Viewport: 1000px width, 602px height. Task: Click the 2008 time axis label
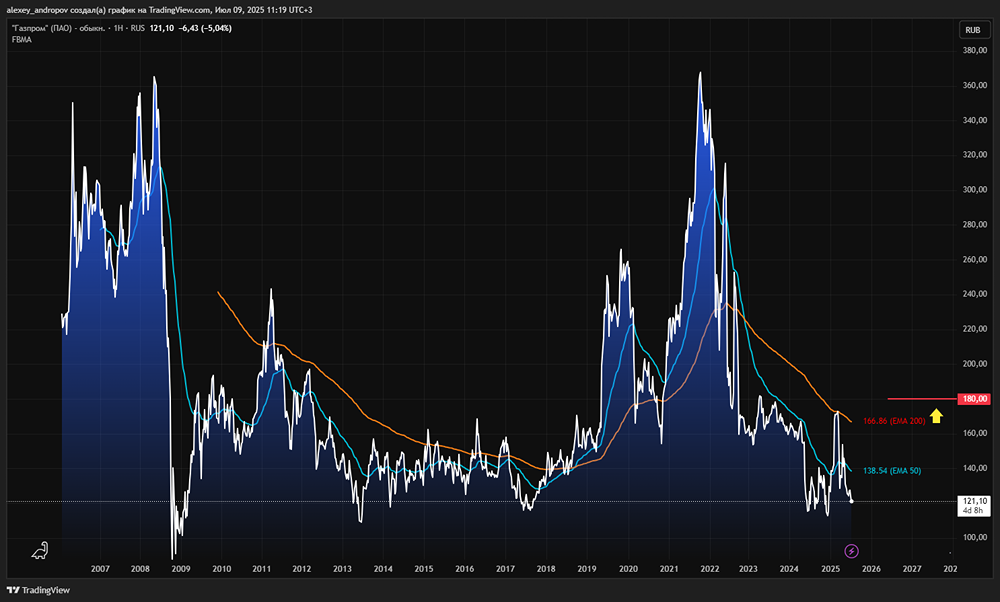(x=140, y=569)
